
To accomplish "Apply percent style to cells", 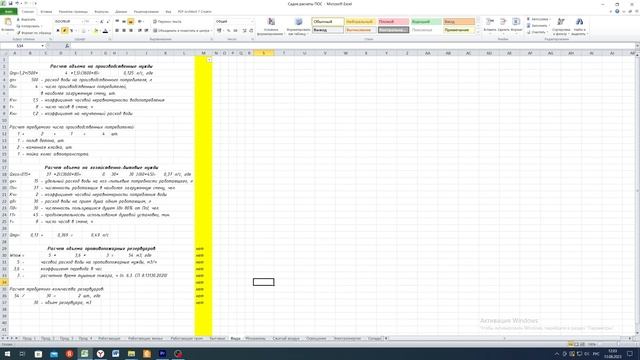I will tap(229, 31).
